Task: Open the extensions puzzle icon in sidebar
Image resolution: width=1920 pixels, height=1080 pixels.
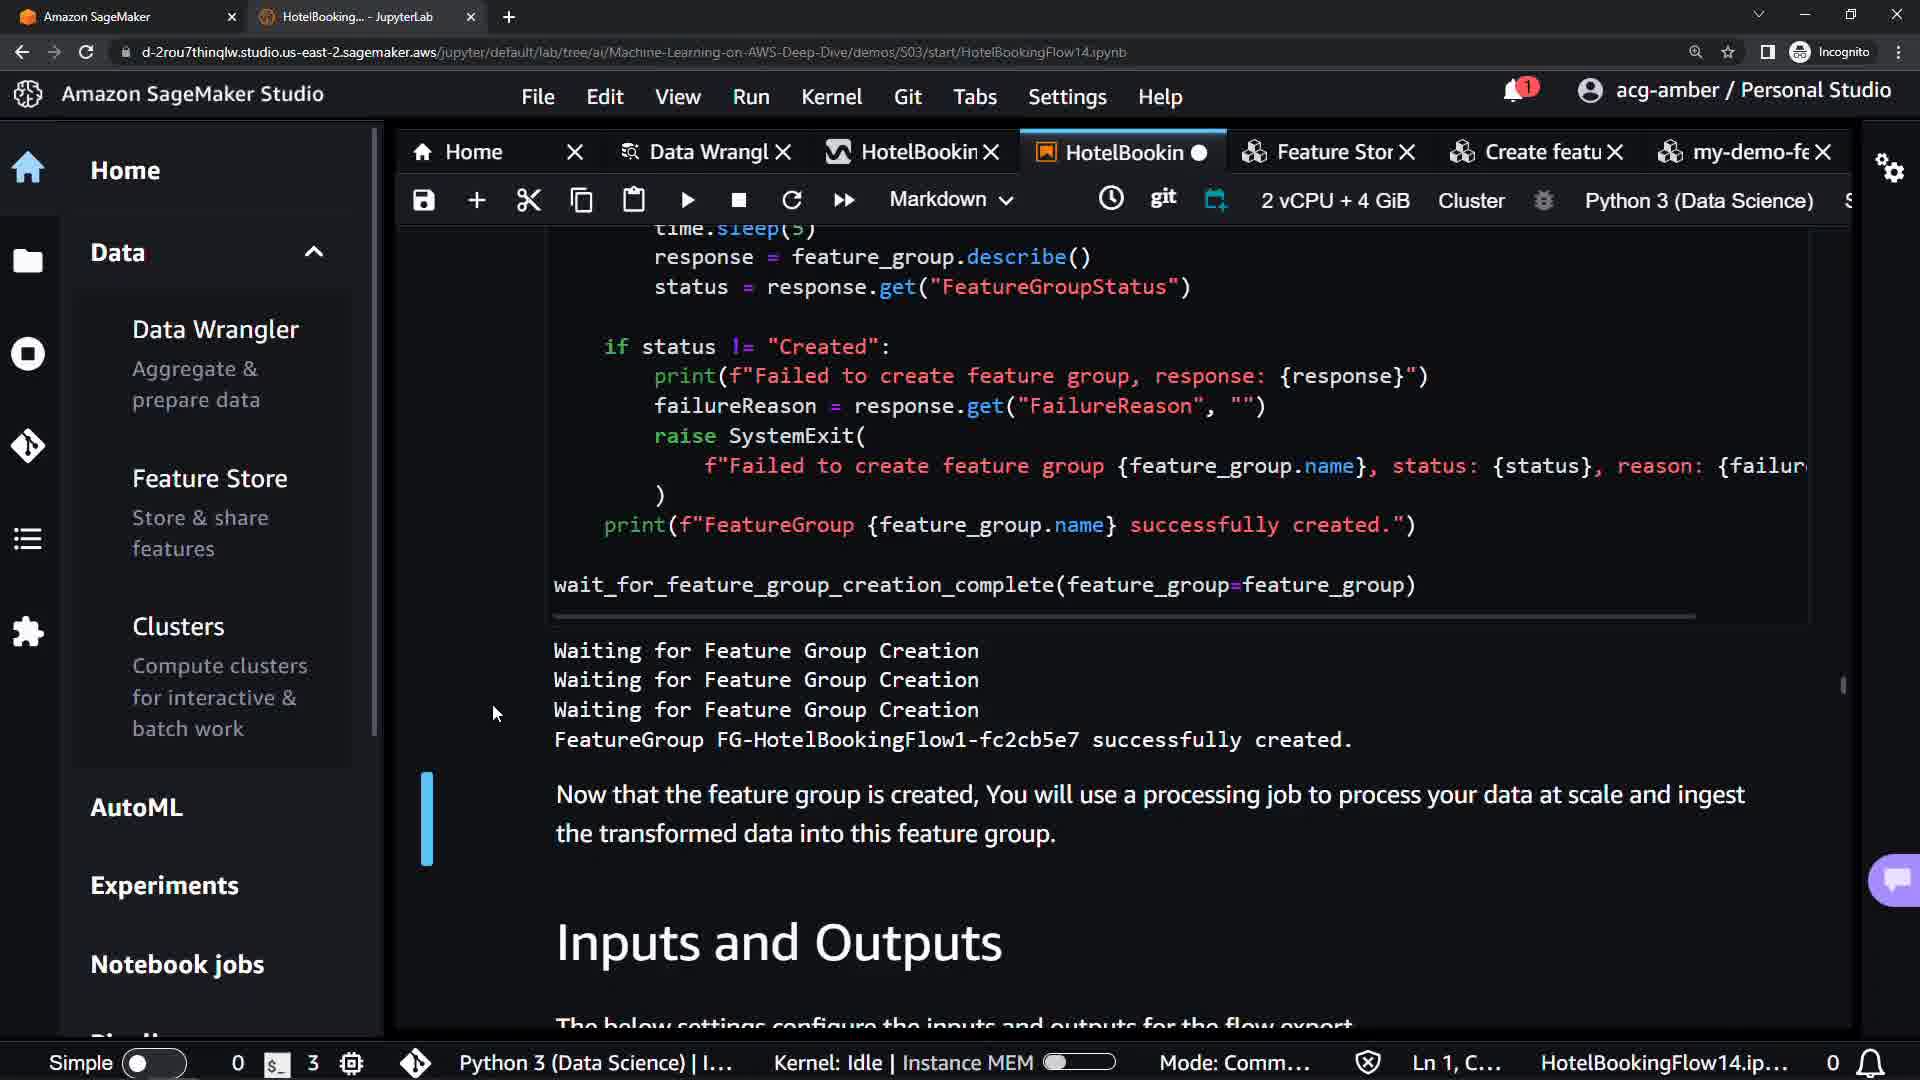Action: click(x=28, y=632)
